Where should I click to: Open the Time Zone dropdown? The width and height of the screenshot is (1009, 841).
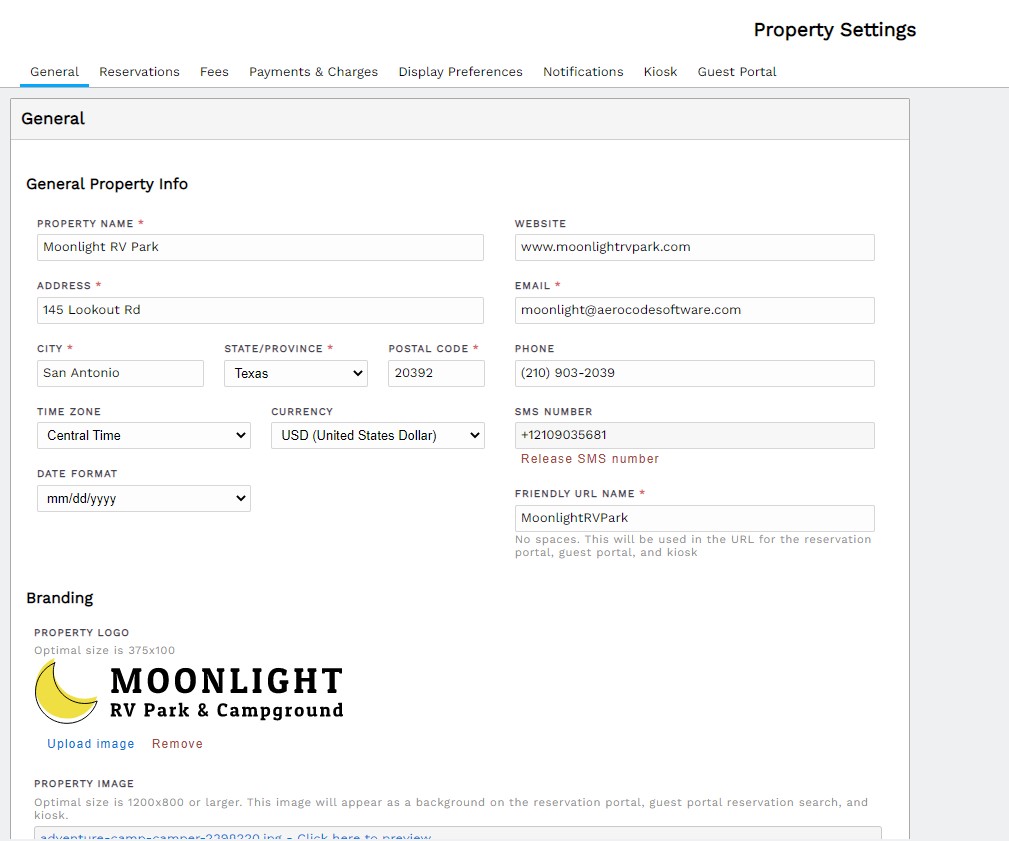pyautogui.click(x=143, y=435)
